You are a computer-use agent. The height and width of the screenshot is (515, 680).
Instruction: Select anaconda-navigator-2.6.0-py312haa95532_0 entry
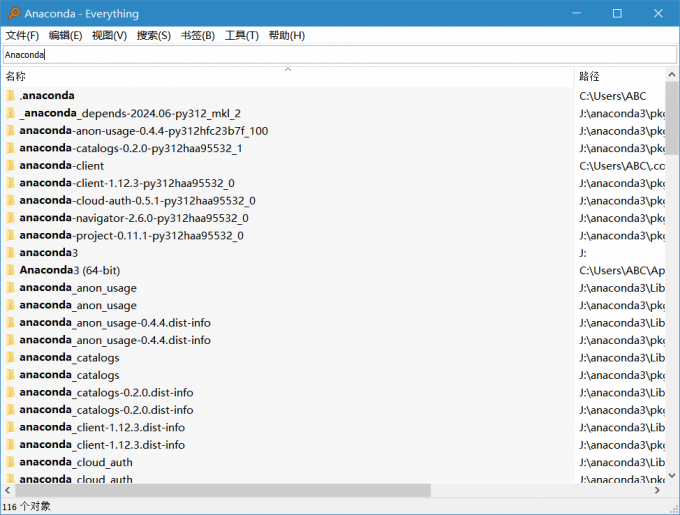point(134,218)
